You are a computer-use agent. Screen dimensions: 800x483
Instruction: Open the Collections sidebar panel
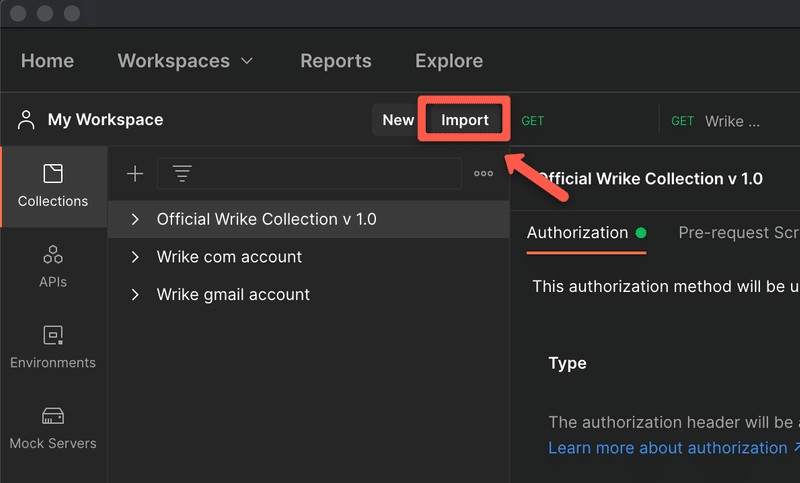(53, 187)
